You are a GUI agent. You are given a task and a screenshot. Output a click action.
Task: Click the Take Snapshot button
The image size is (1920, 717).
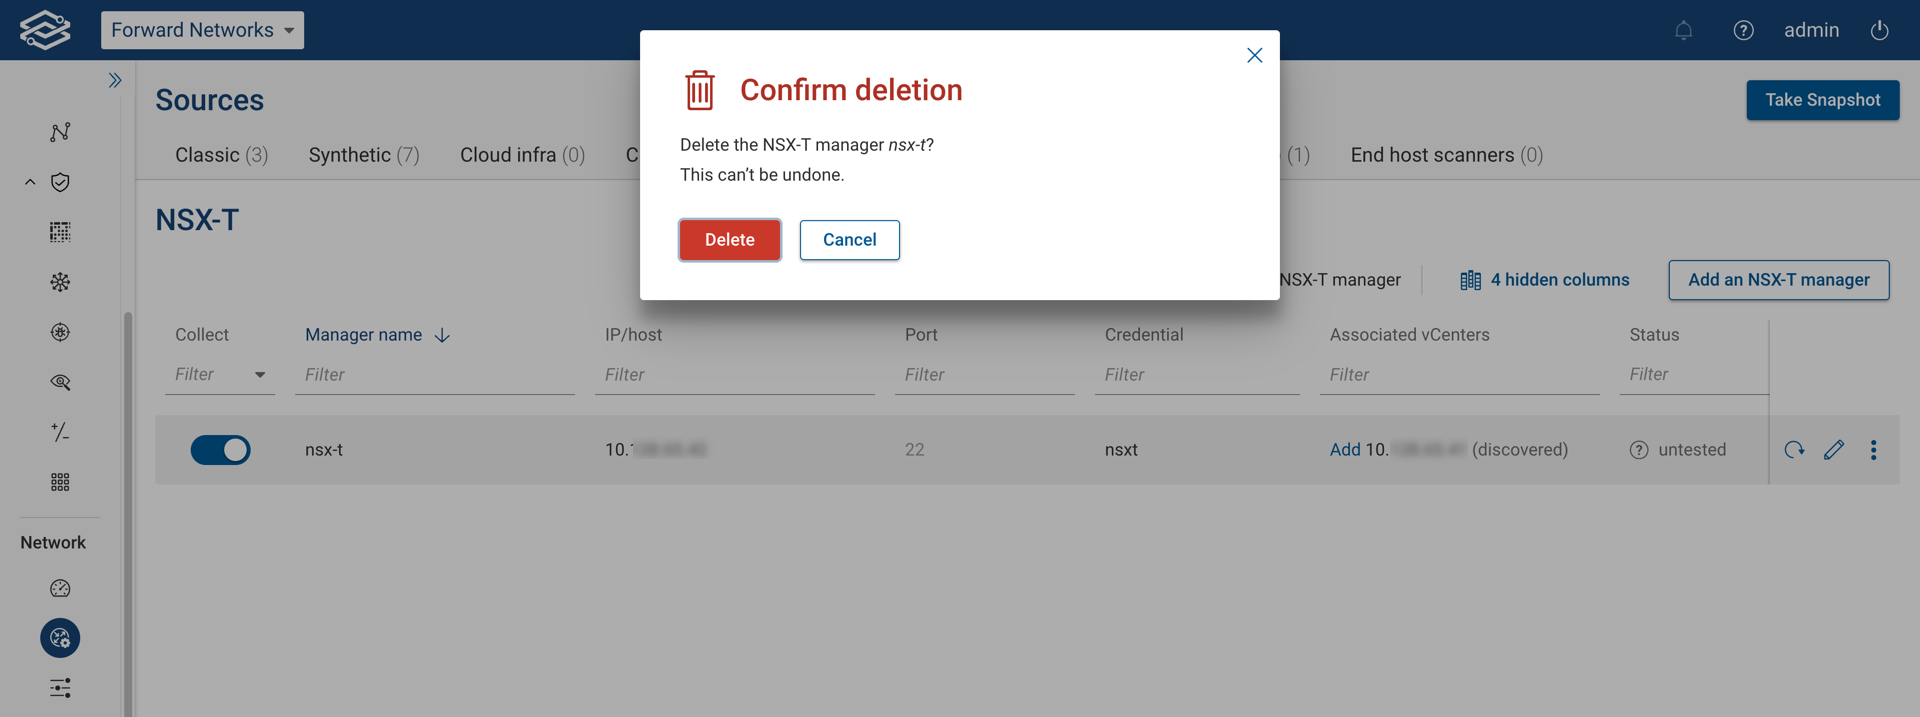click(x=1822, y=100)
